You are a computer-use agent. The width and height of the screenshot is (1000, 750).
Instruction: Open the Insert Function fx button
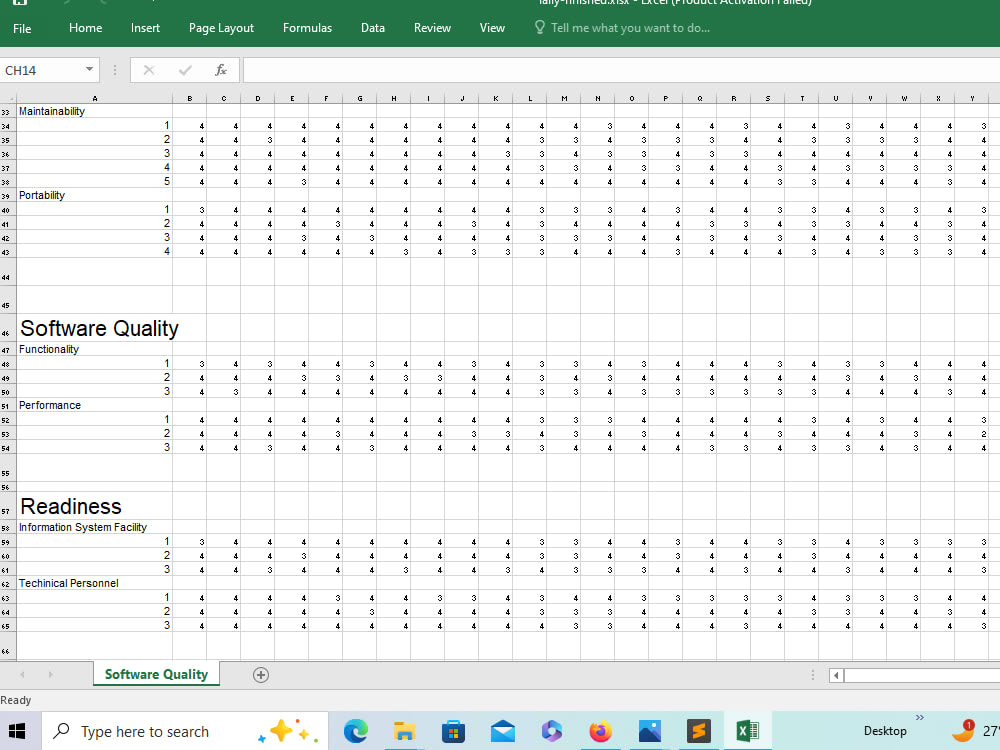(x=221, y=70)
